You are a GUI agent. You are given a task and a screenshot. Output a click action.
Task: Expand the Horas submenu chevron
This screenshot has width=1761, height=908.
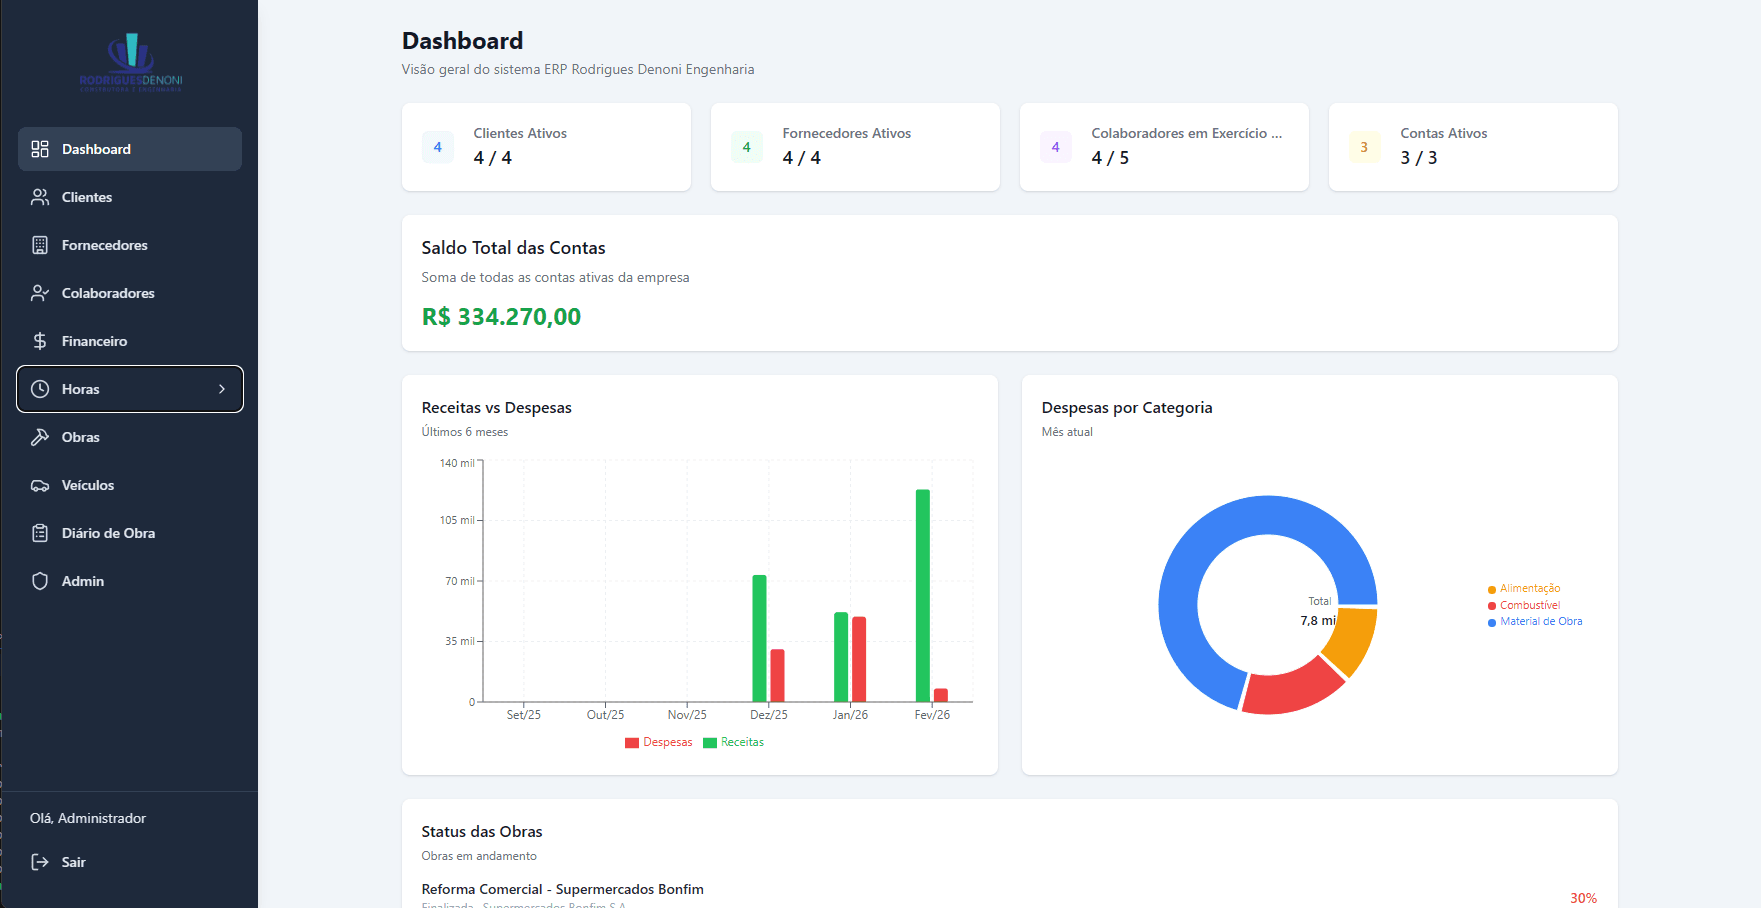pos(222,389)
